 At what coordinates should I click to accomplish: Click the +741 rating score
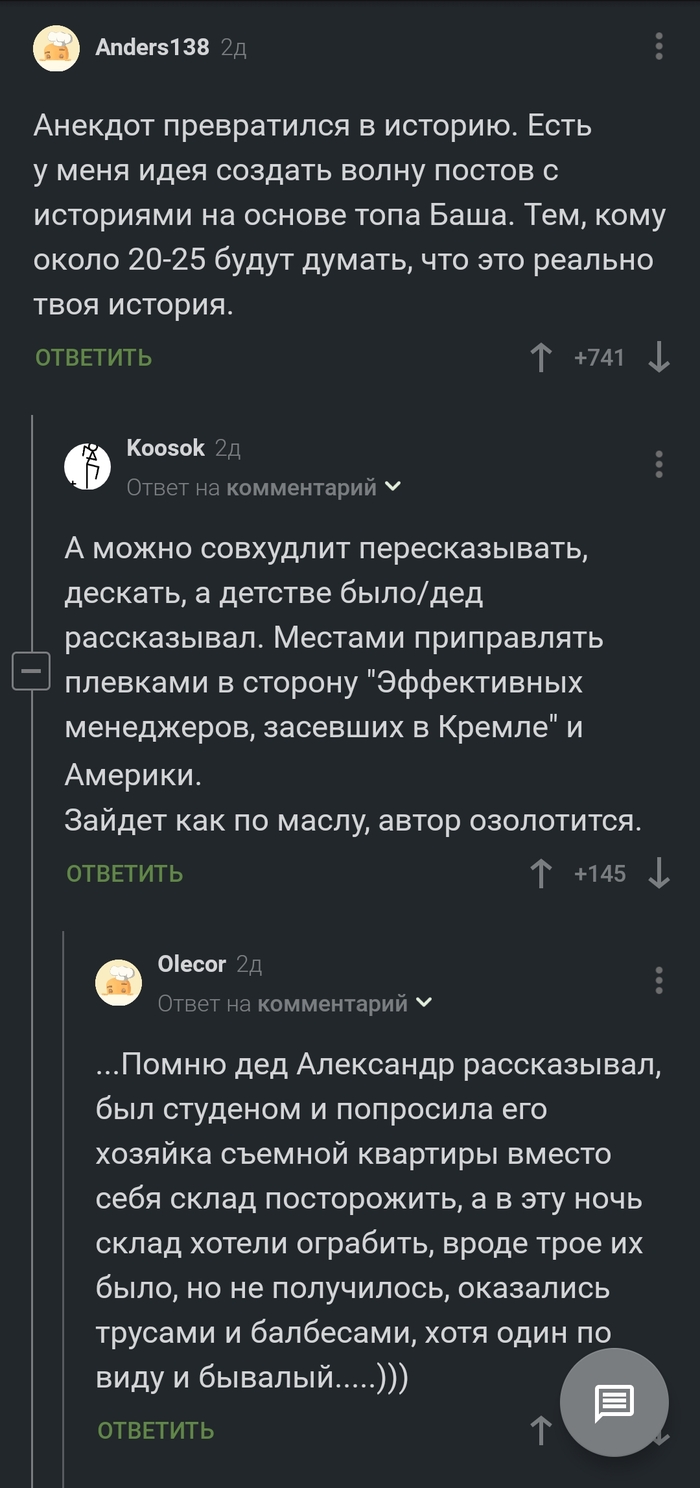pyautogui.click(x=600, y=356)
